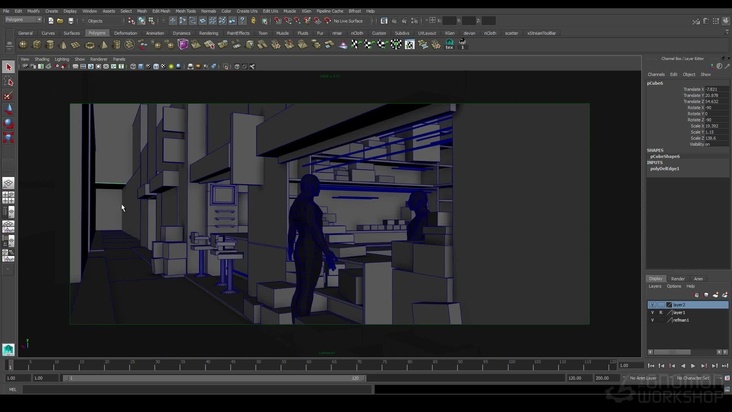Toggle visibility of layer1

[652, 312]
